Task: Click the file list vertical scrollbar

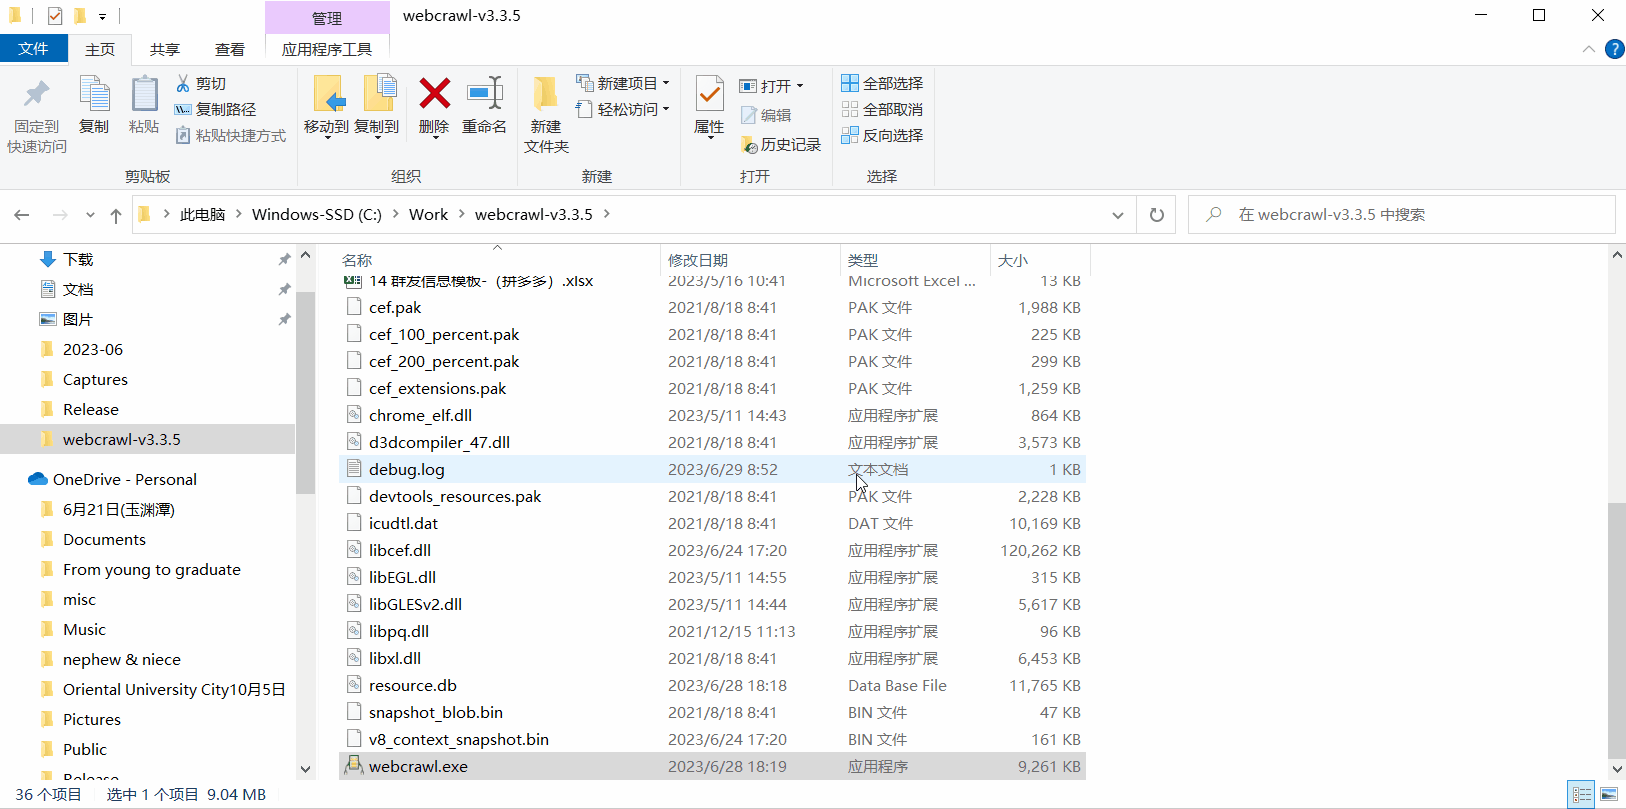Action: coord(1616,630)
